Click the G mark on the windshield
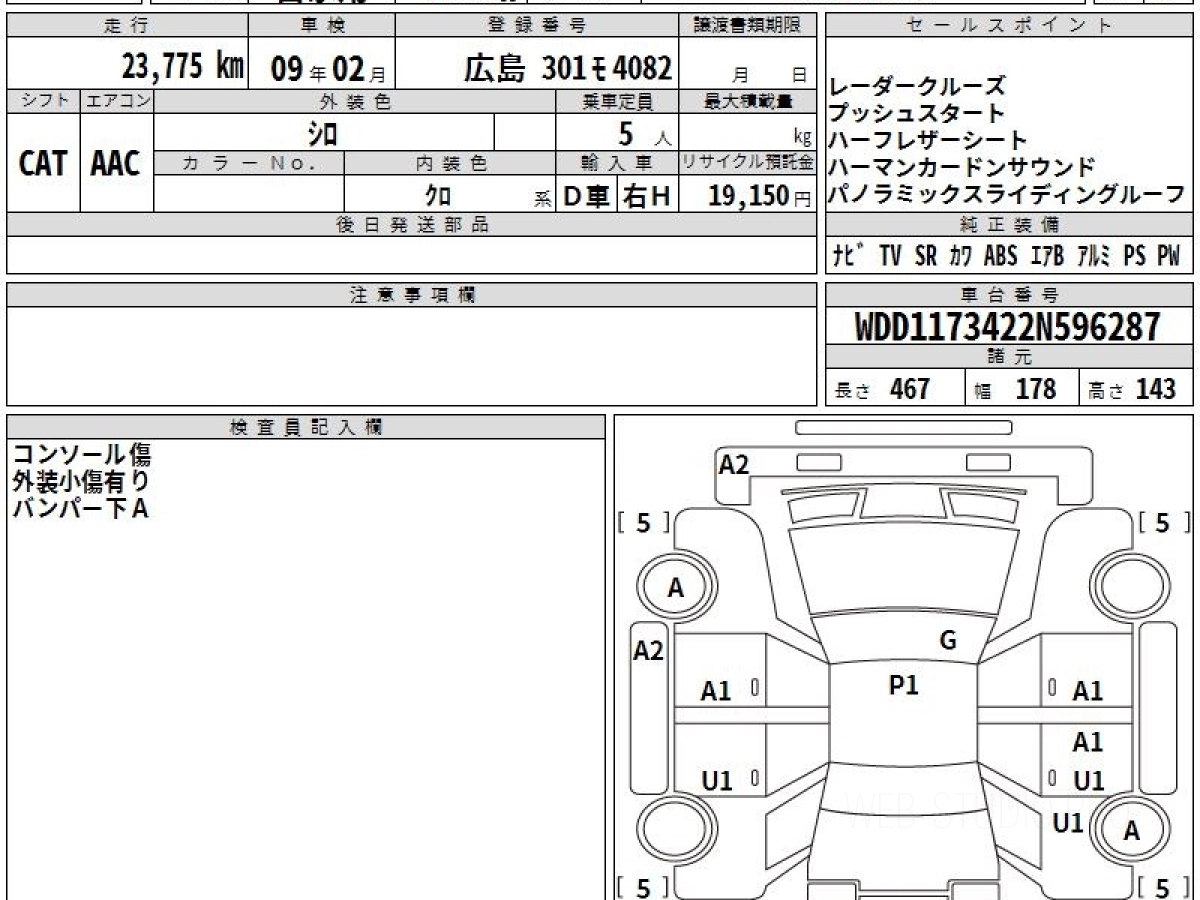 (947, 641)
